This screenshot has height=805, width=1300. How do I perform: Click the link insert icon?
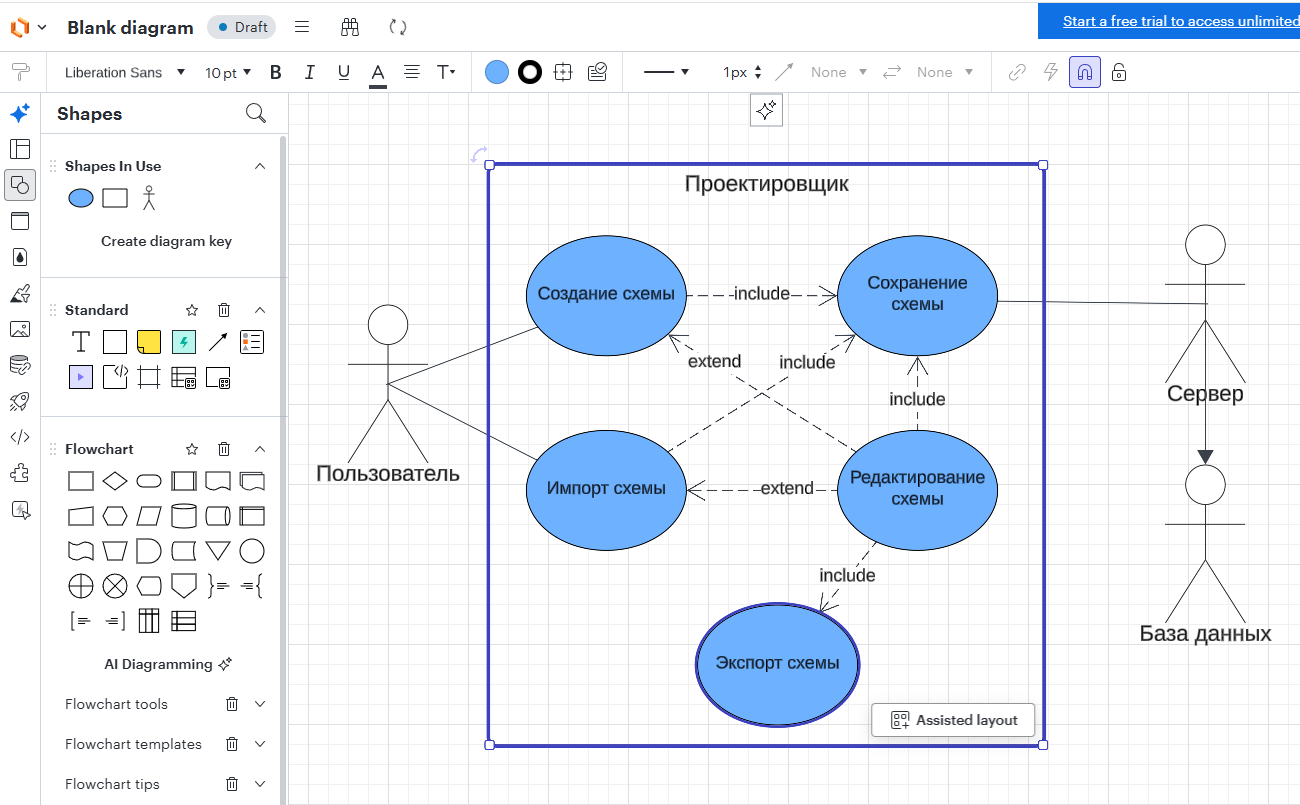click(1017, 72)
